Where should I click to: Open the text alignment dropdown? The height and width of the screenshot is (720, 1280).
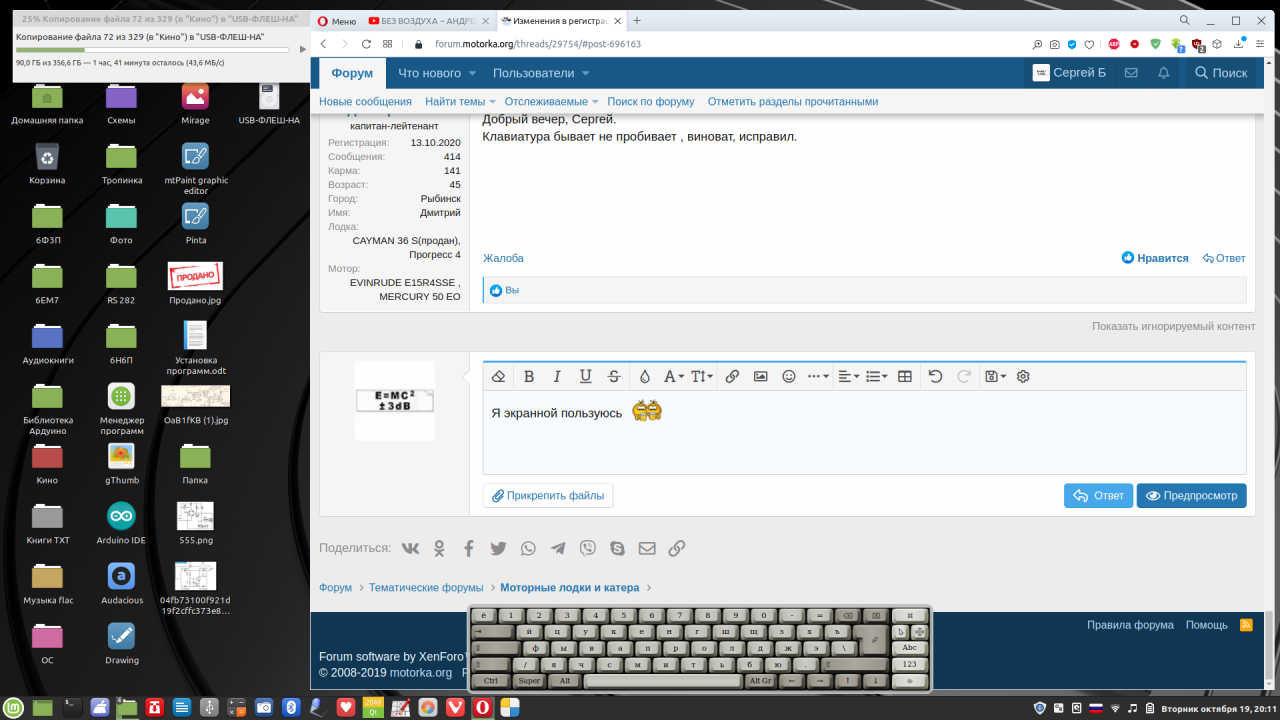pyautogui.click(x=848, y=376)
